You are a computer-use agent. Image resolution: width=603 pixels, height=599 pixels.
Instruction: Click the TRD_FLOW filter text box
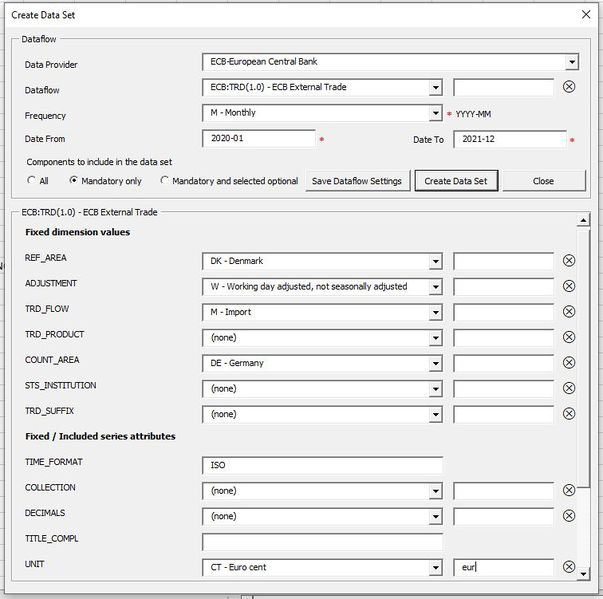503,312
